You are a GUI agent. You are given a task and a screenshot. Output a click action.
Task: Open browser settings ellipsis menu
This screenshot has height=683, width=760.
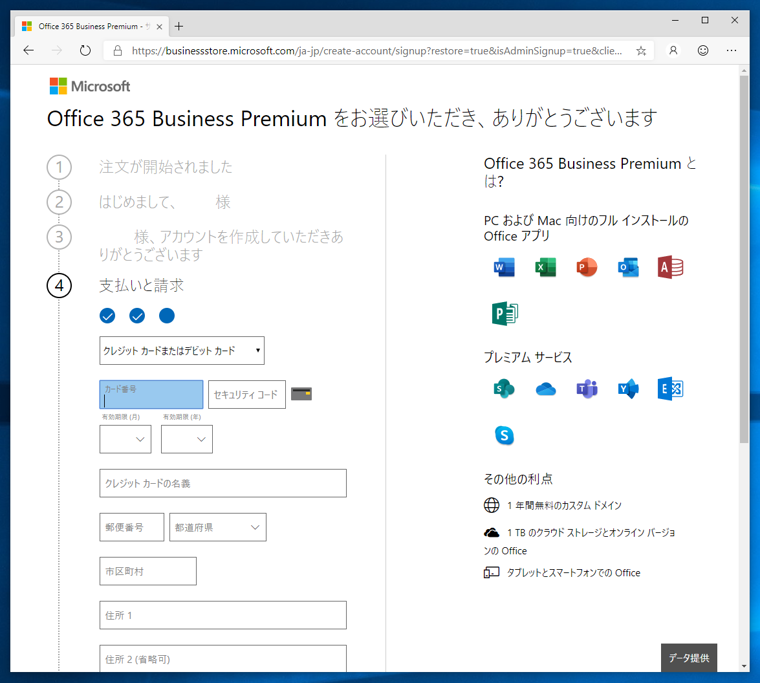pyautogui.click(x=731, y=50)
